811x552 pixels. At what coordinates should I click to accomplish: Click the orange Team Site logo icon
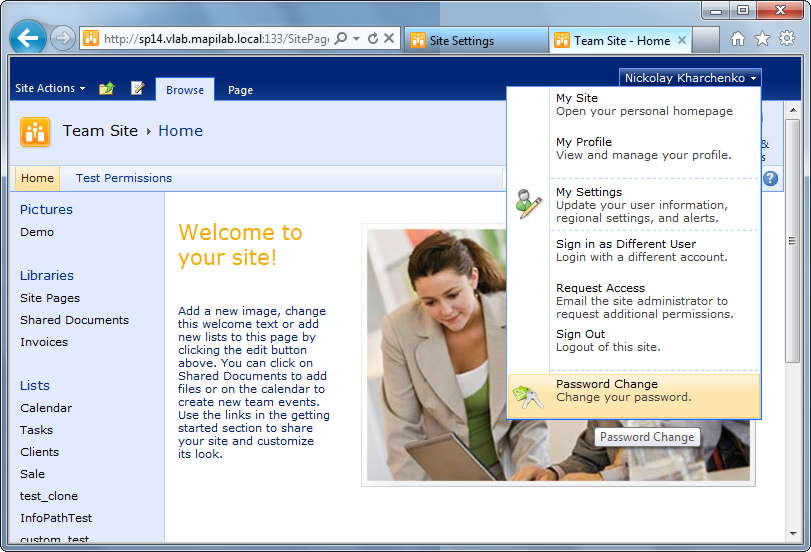point(35,132)
